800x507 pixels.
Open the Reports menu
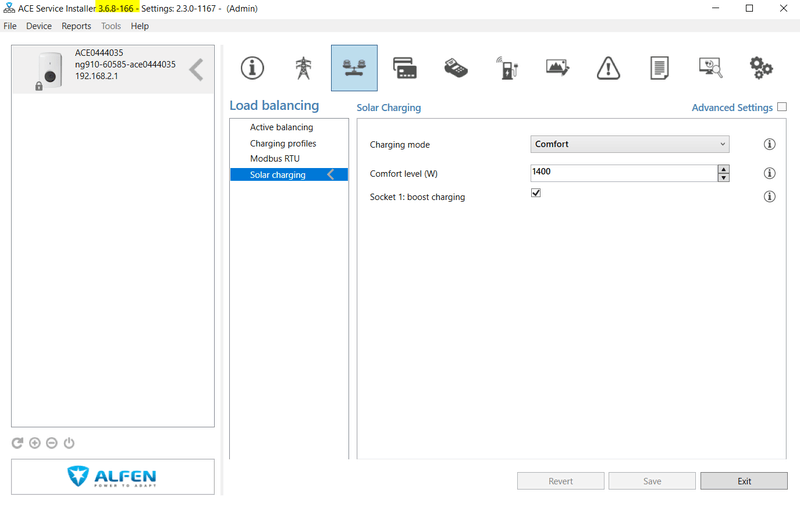[76, 26]
